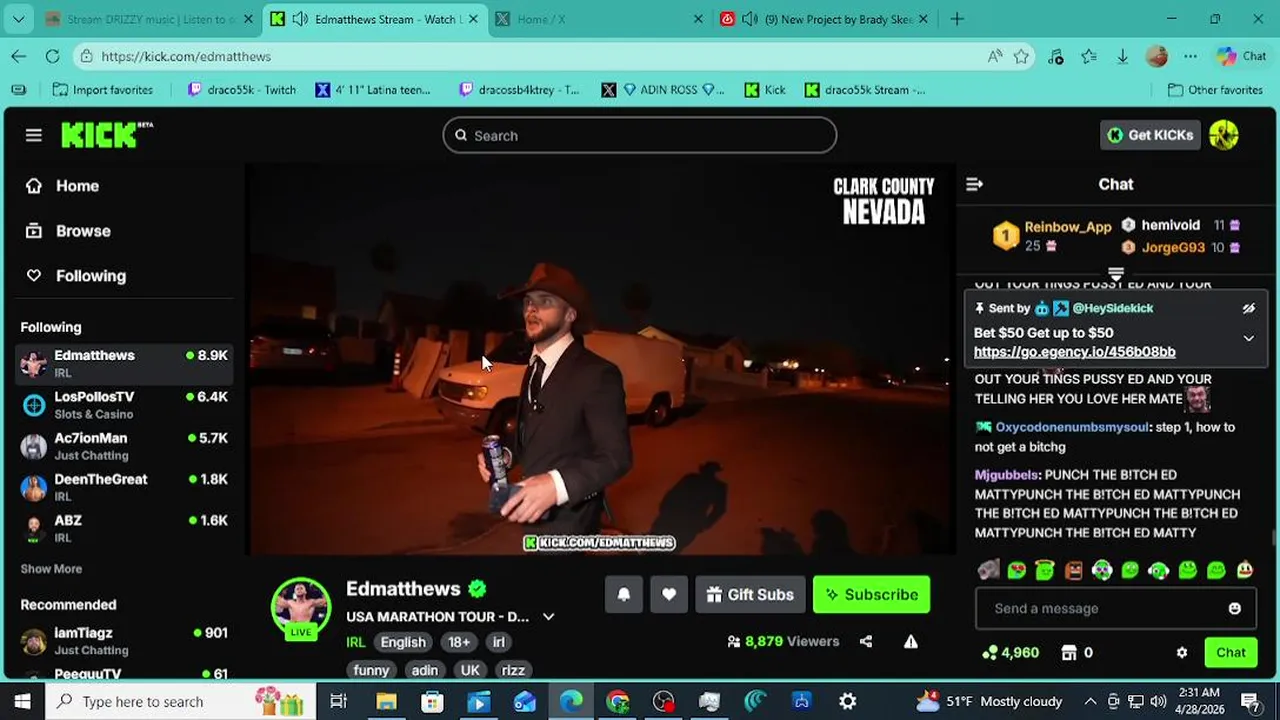Screen dimensions: 1280x720
Task: Open iamTiagz recommended channel
Action: point(124,641)
